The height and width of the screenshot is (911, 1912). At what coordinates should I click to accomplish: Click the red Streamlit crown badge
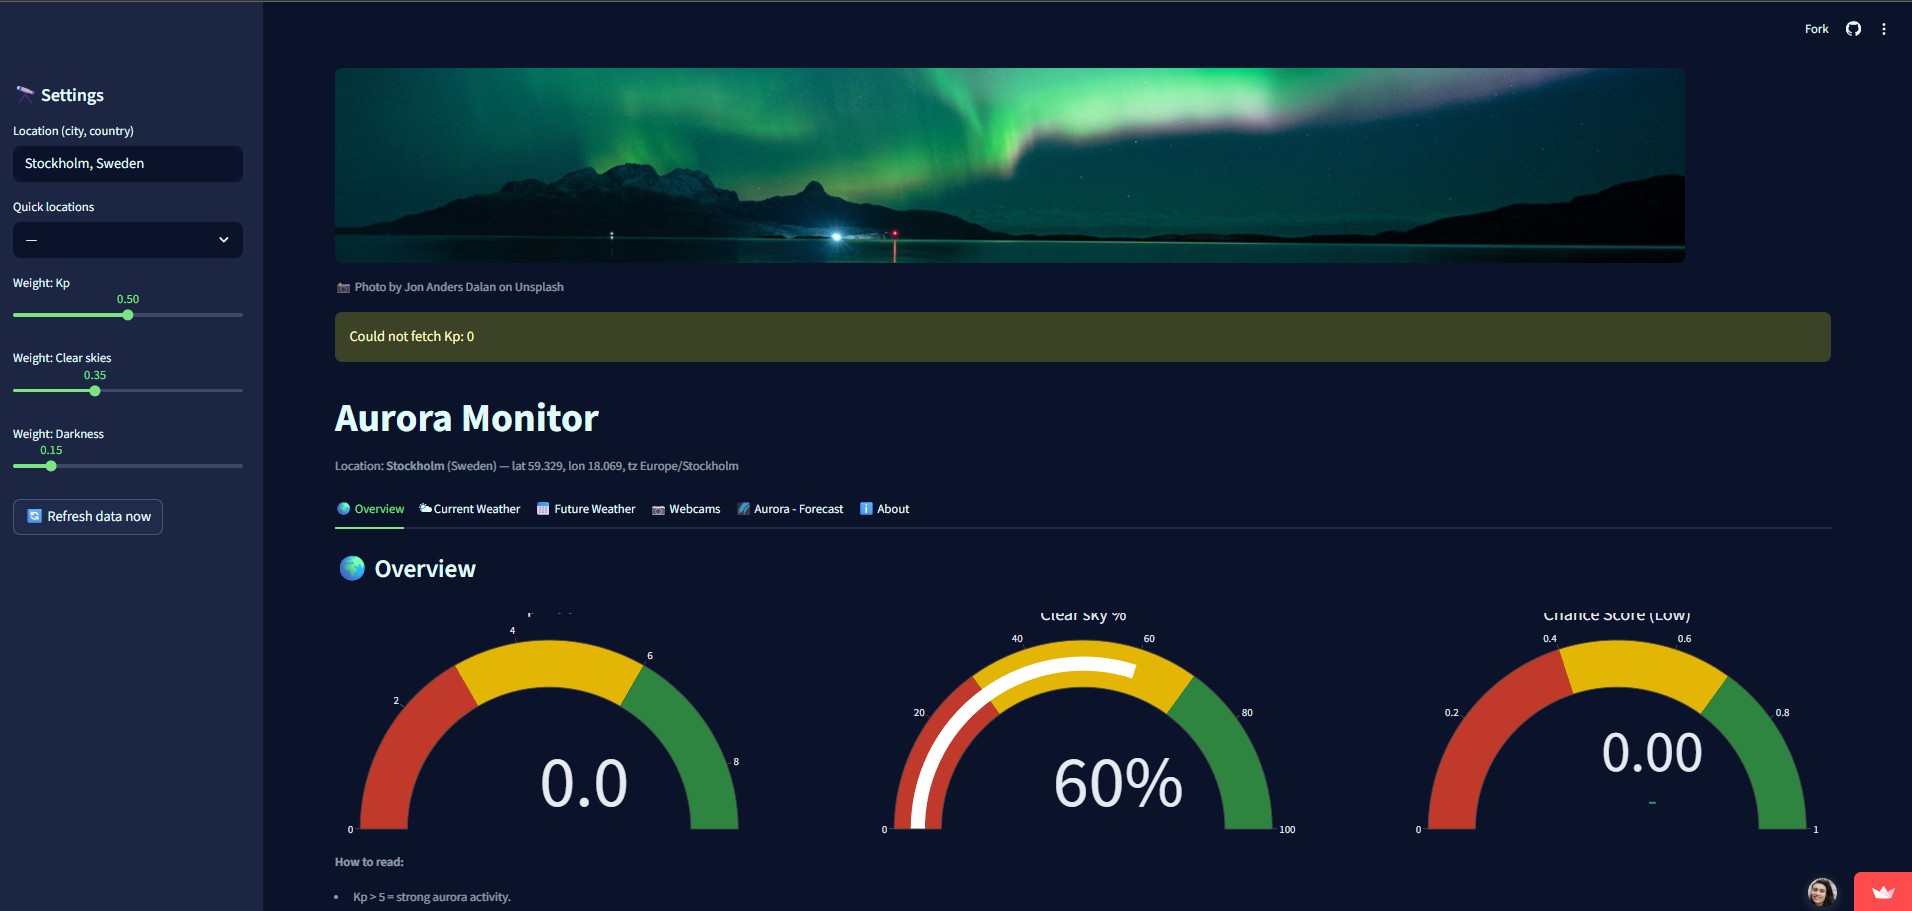[1883, 892]
